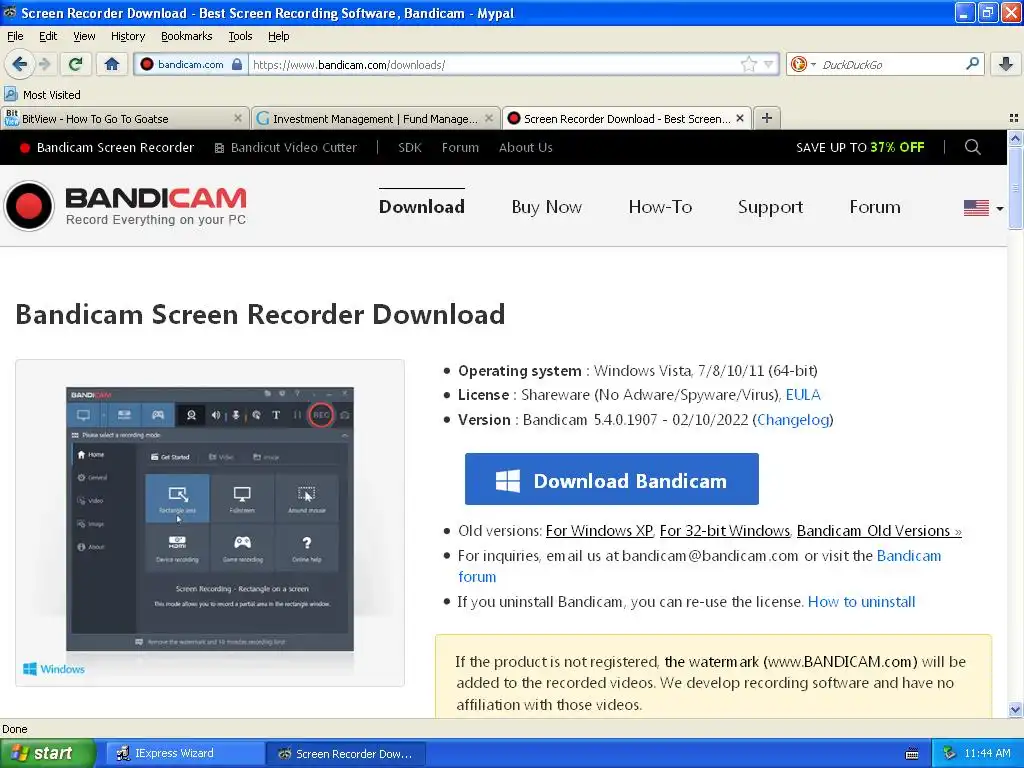Click the vertical scrollbar thumb
The height and width of the screenshot is (768, 1024).
(x=1015, y=188)
